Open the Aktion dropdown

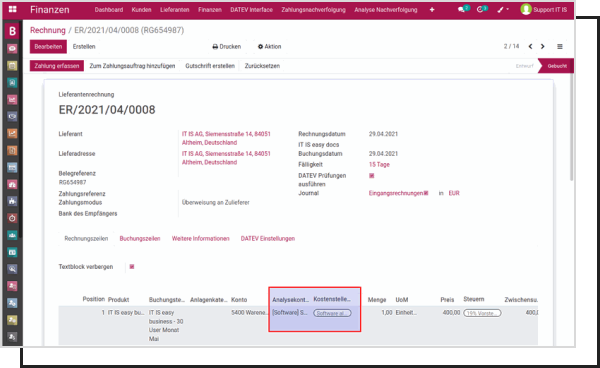coord(269,47)
